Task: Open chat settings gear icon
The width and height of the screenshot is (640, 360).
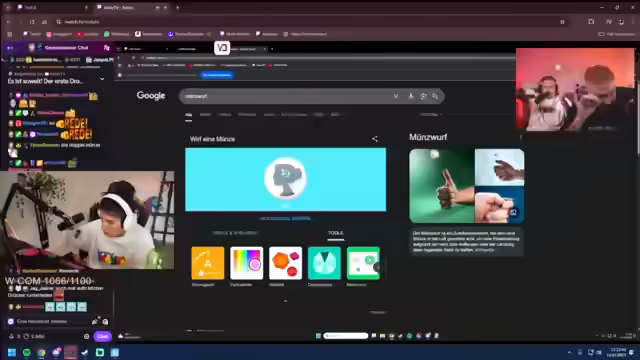Action: 87,336
